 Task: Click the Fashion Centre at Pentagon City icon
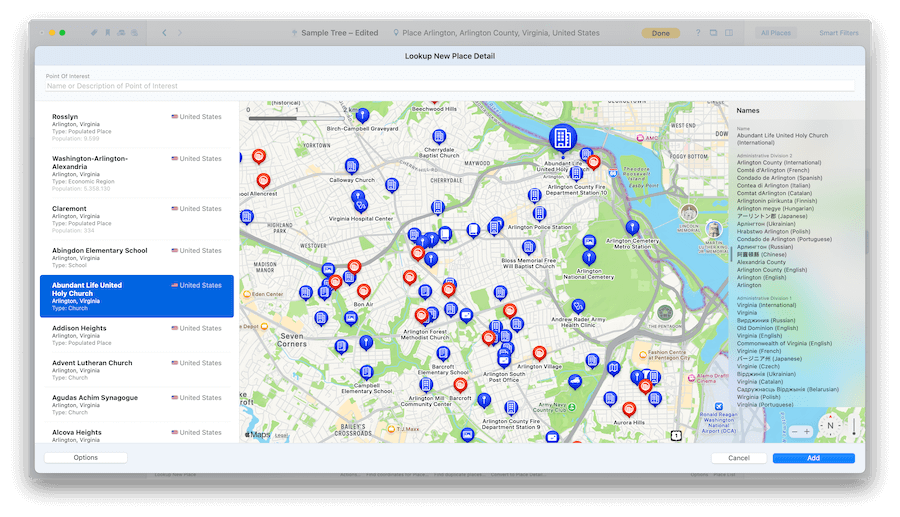(x=643, y=355)
